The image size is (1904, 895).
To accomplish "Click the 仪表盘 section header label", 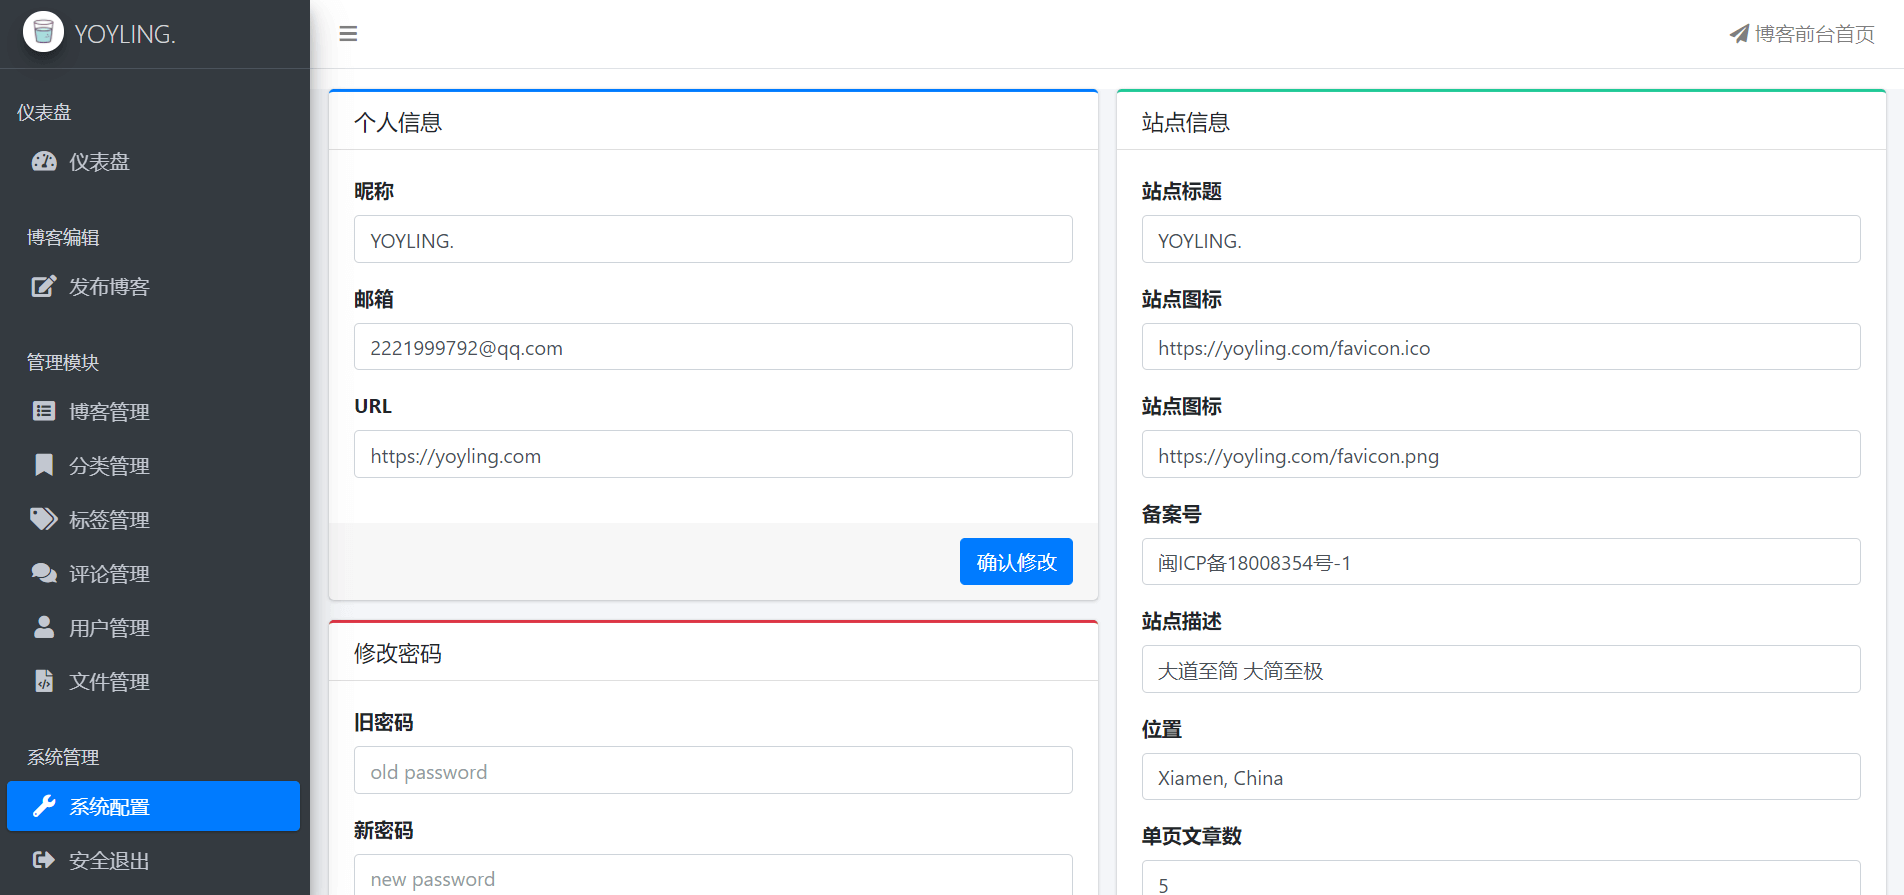I will pyautogui.click(x=44, y=112).
